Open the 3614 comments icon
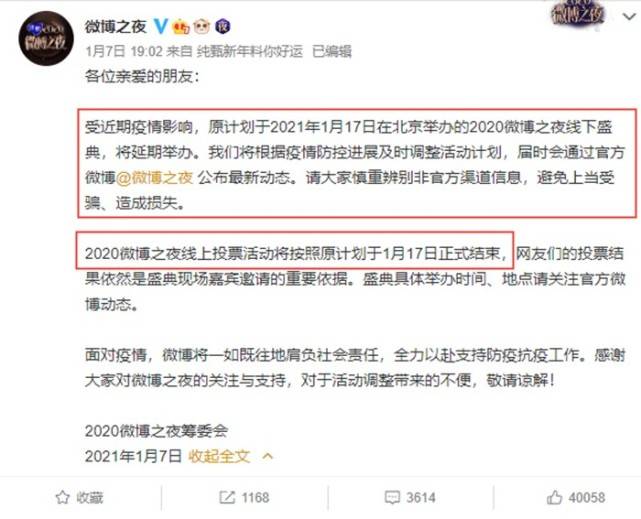The width and height of the screenshot is (641, 519). point(392,497)
